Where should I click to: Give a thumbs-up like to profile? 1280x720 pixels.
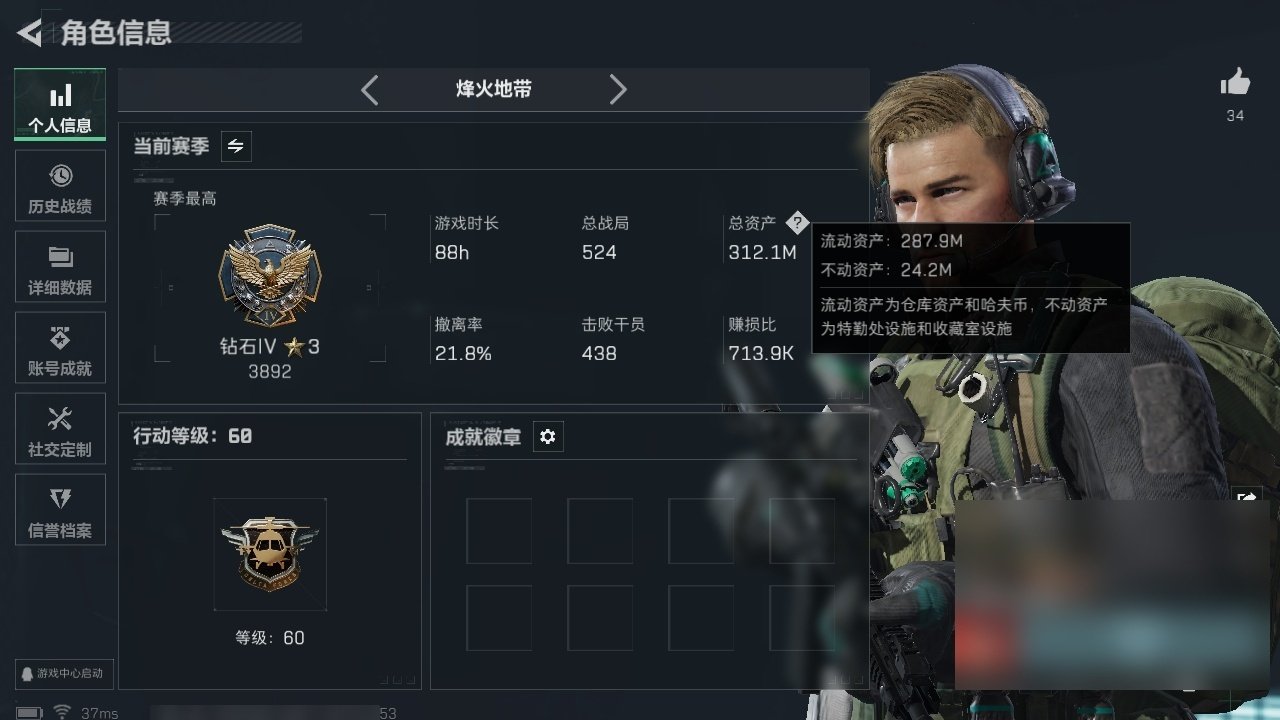[1235, 83]
